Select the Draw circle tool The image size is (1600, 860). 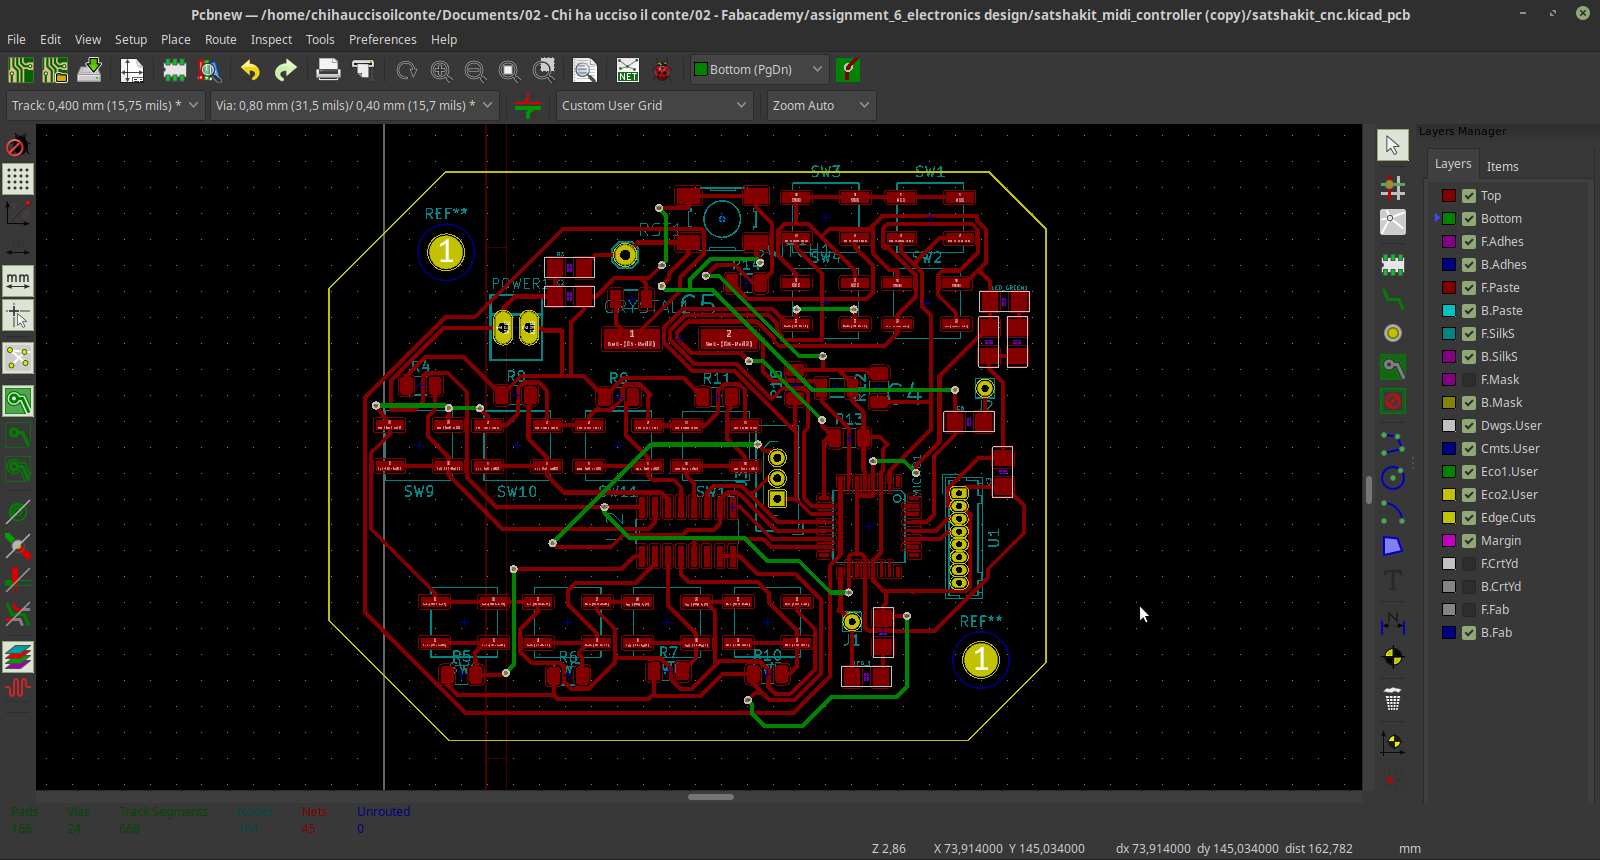point(1393,478)
